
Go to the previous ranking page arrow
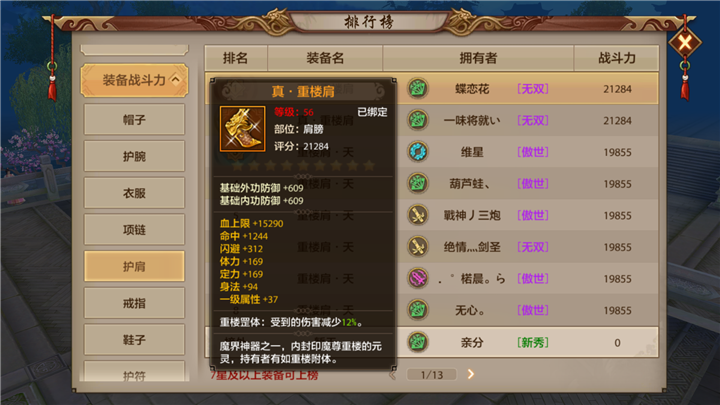393,375
